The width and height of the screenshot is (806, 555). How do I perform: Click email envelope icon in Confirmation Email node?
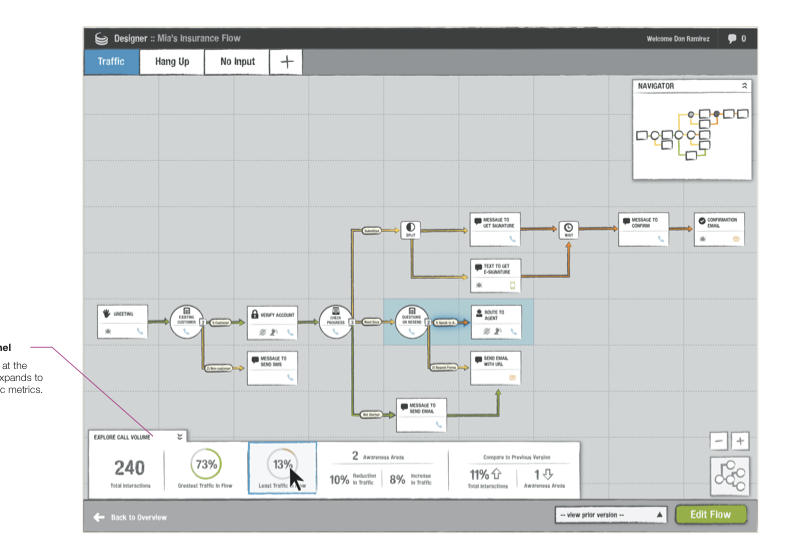click(736, 239)
